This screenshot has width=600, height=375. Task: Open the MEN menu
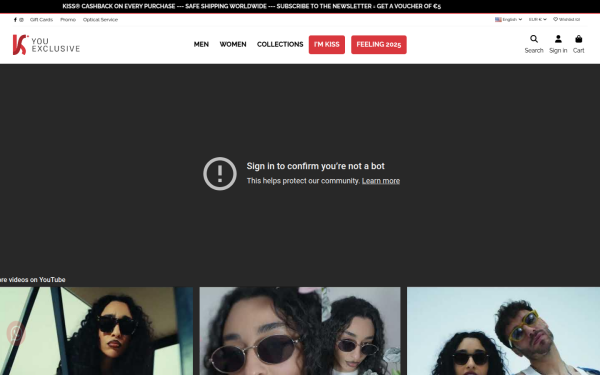[x=201, y=44]
